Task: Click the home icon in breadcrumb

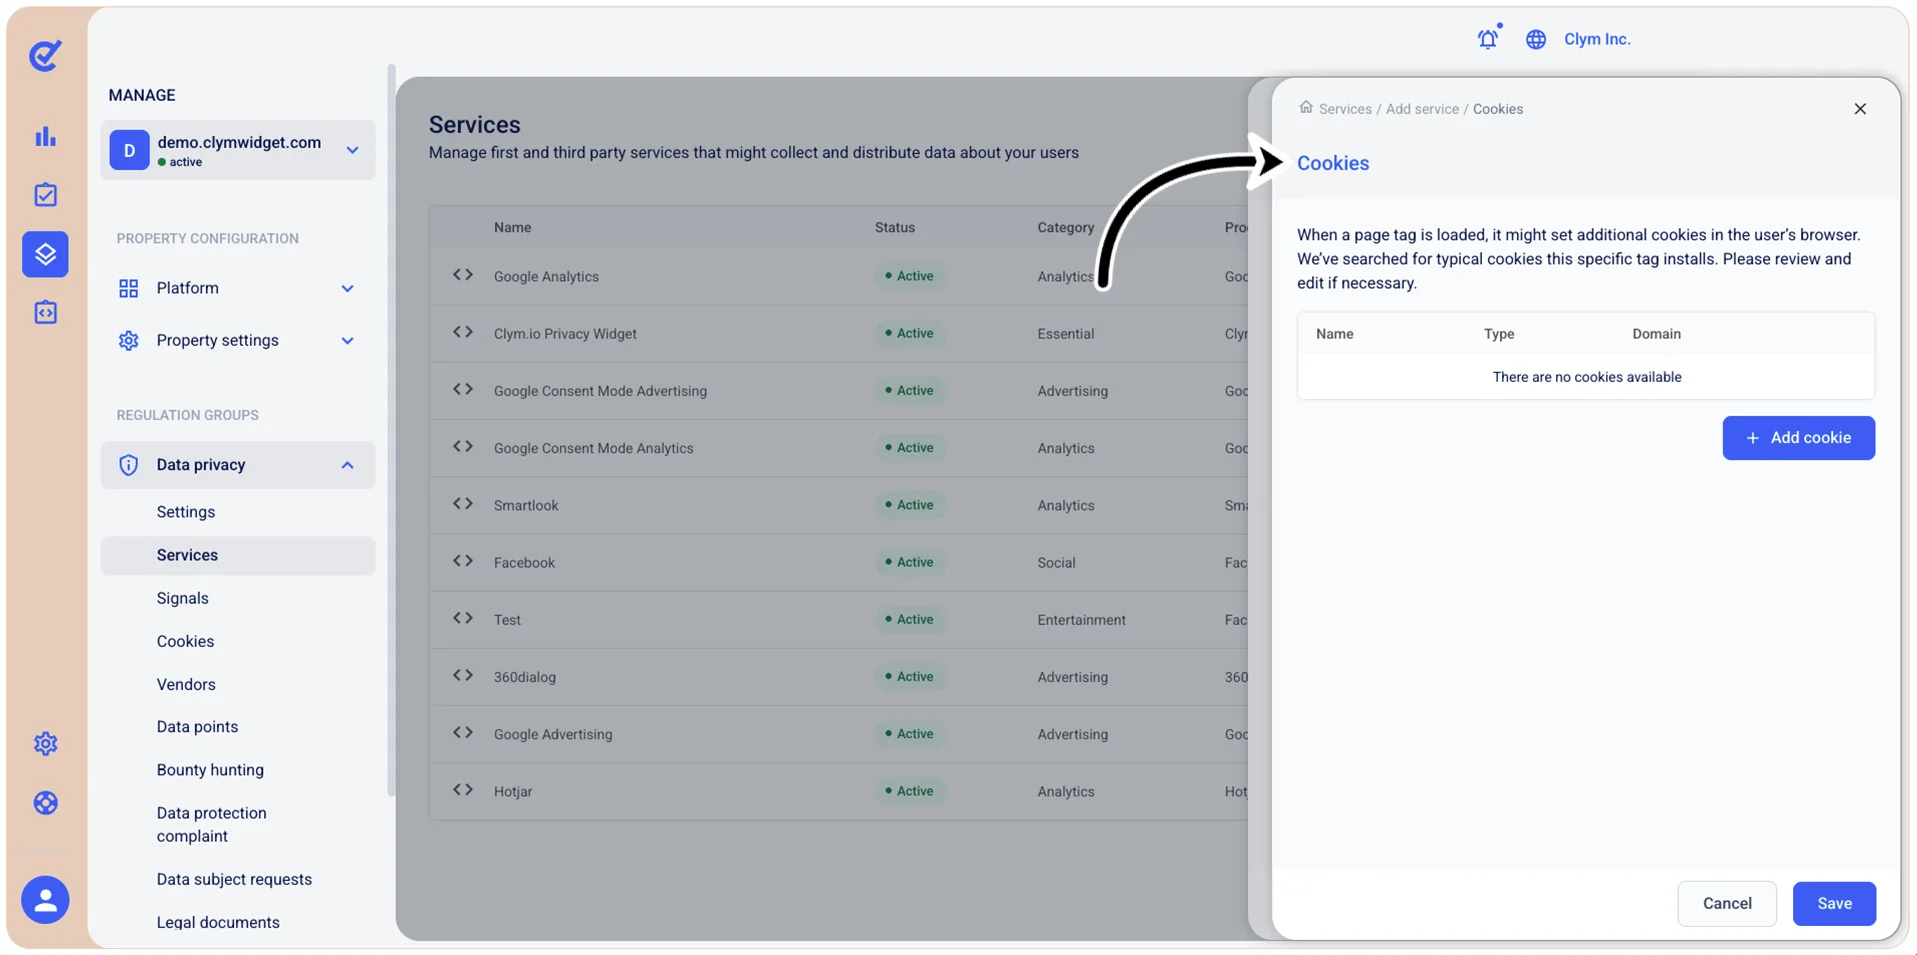Action: point(1305,107)
